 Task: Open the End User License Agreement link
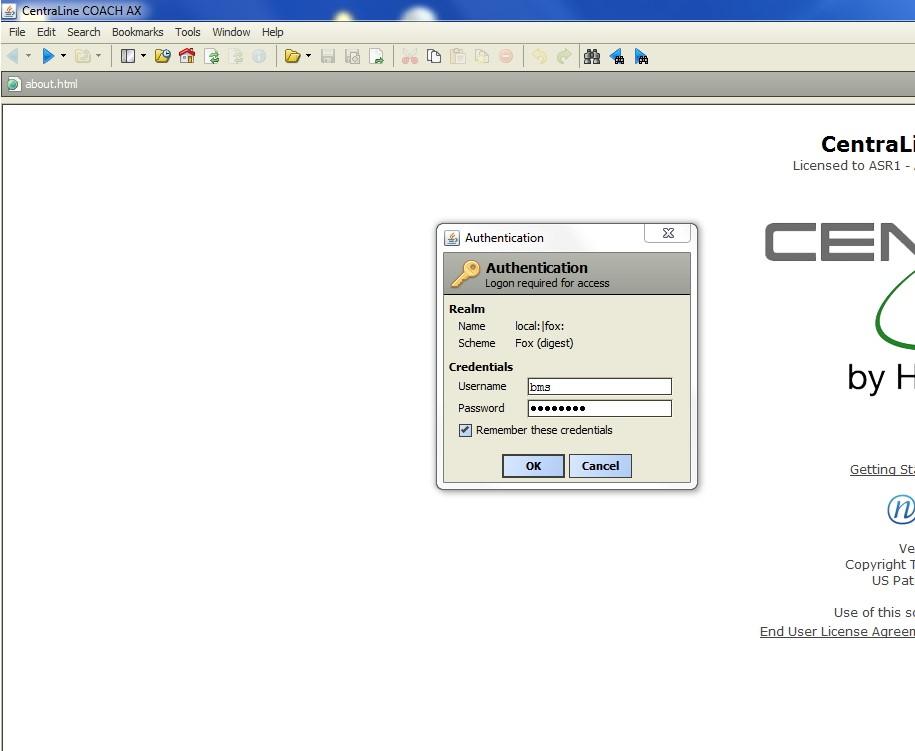coord(837,631)
